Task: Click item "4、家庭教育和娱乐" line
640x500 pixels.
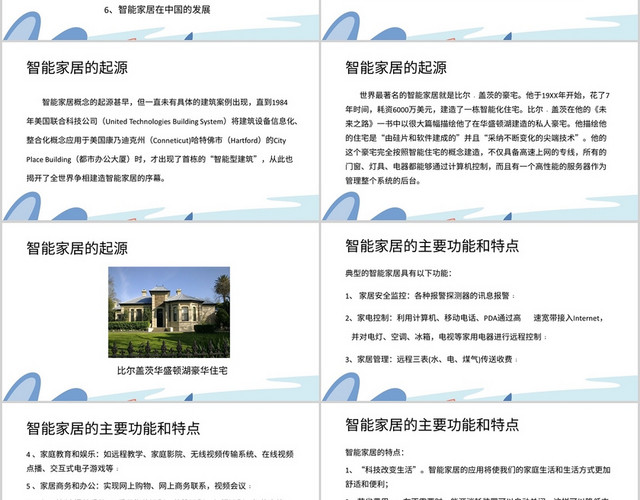Action: [160, 454]
